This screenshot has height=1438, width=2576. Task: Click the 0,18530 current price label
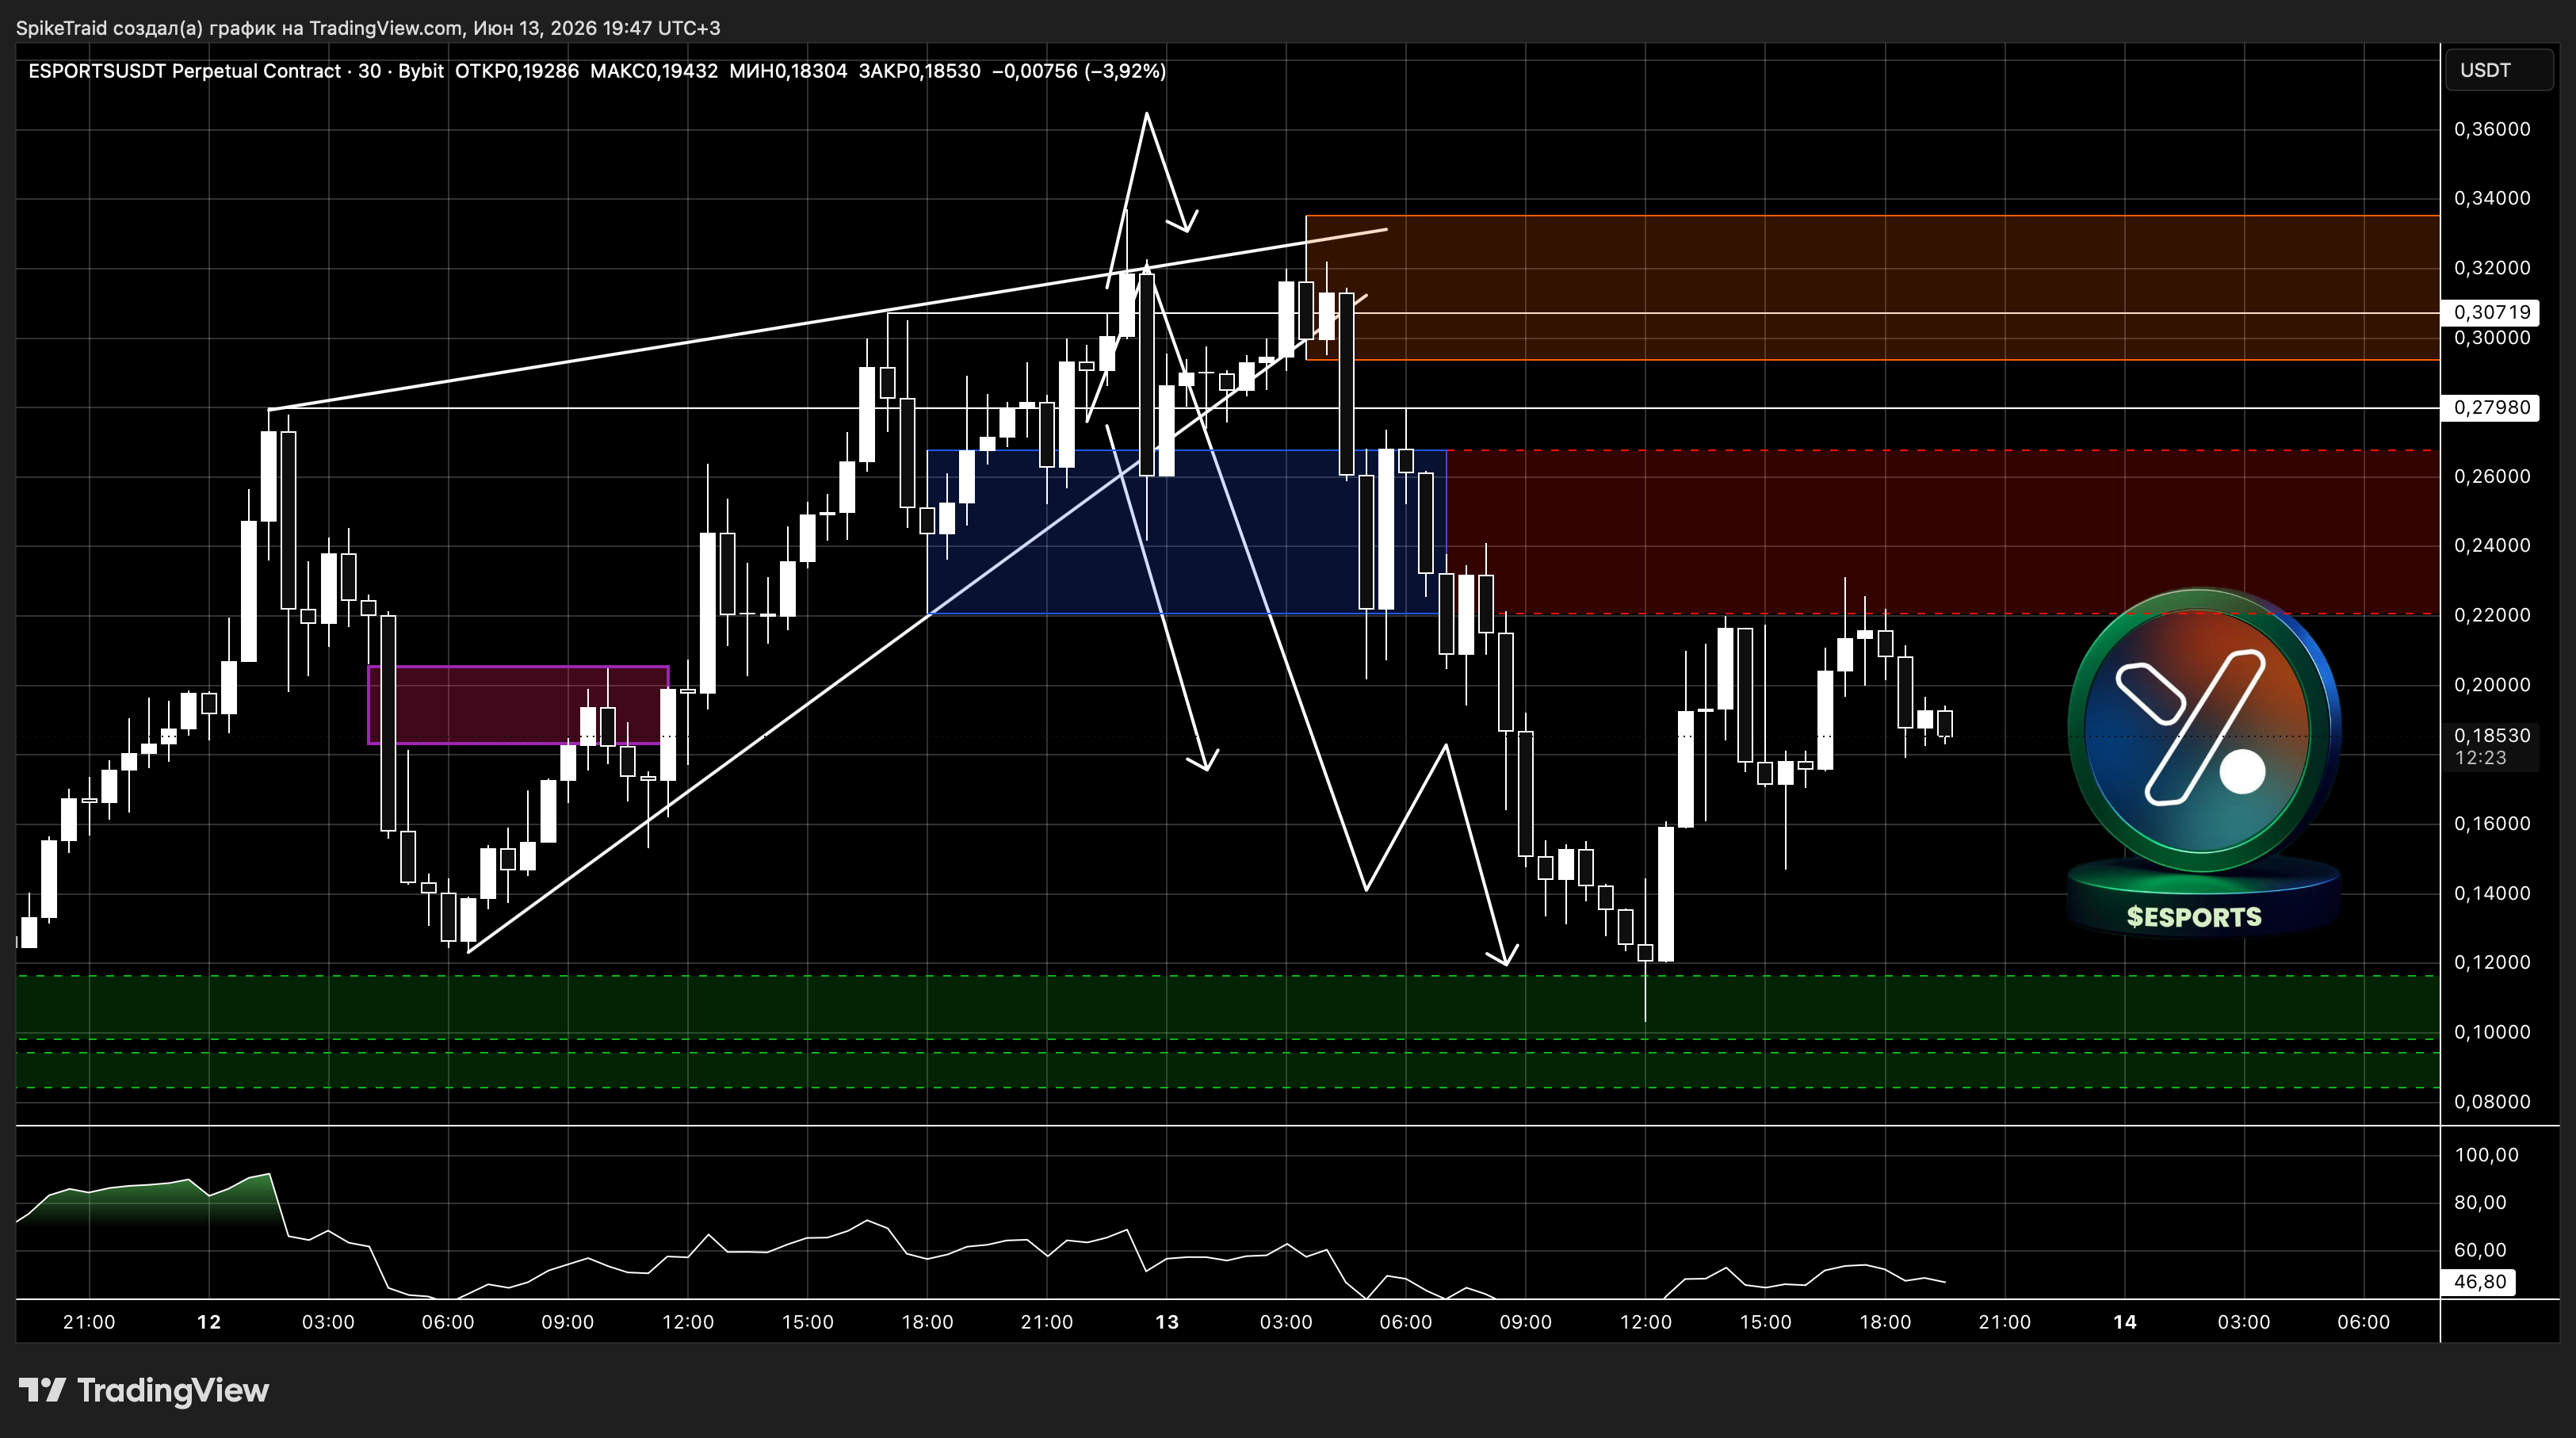click(2492, 735)
